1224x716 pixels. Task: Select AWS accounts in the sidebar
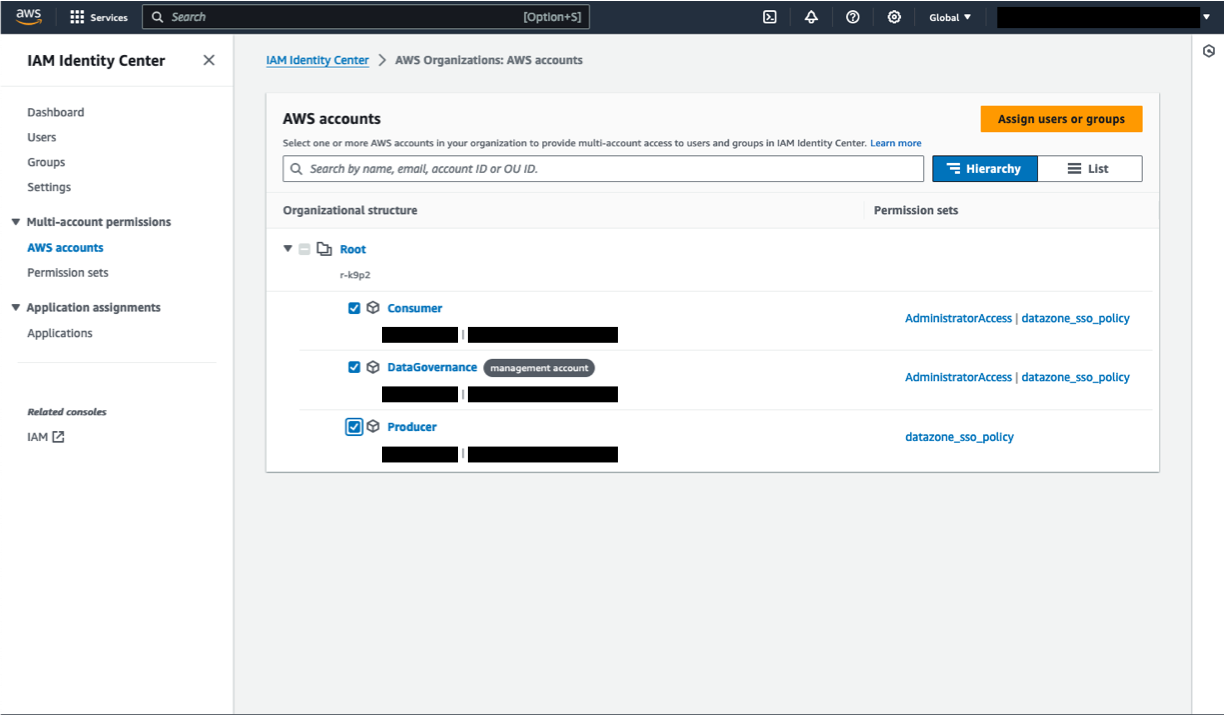point(65,248)
